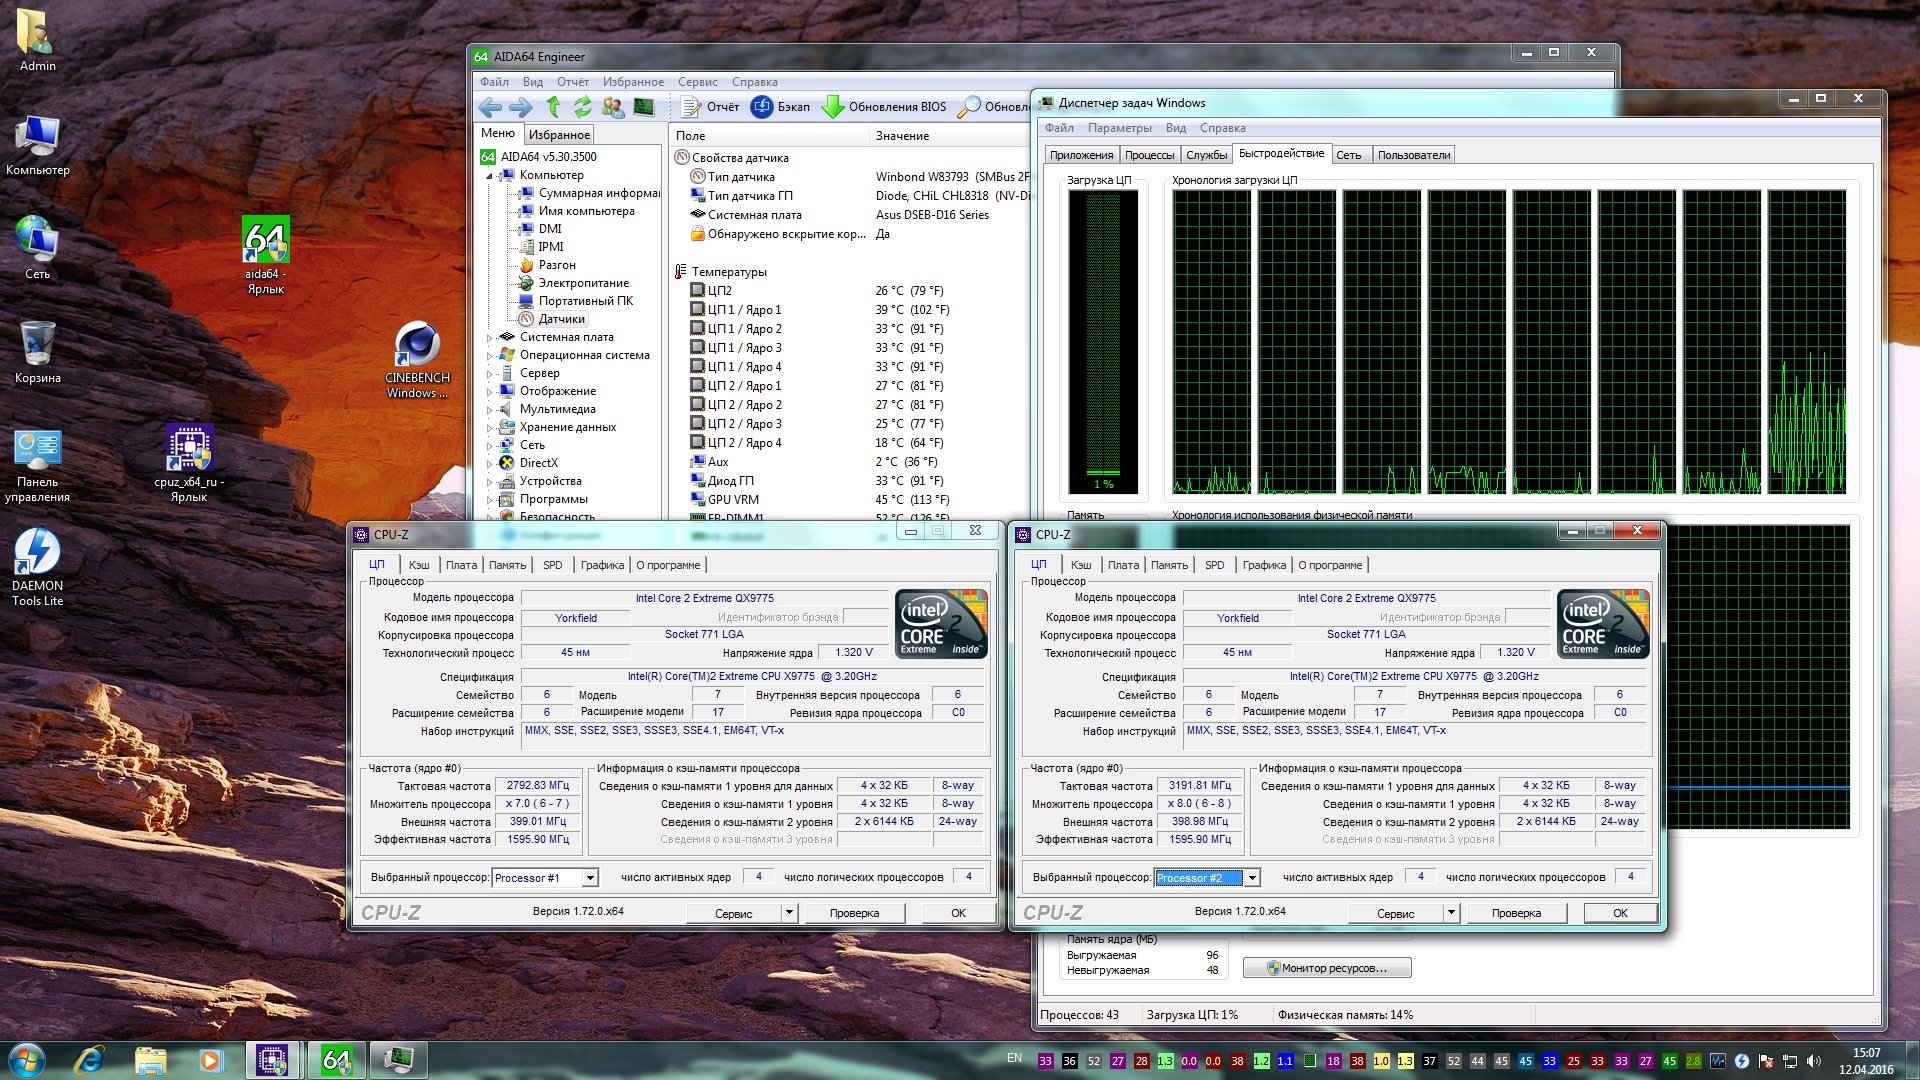Open the Processor #2 selection dropdown
Screen dimensions: 1920x1080
[x=1252, y=878]
